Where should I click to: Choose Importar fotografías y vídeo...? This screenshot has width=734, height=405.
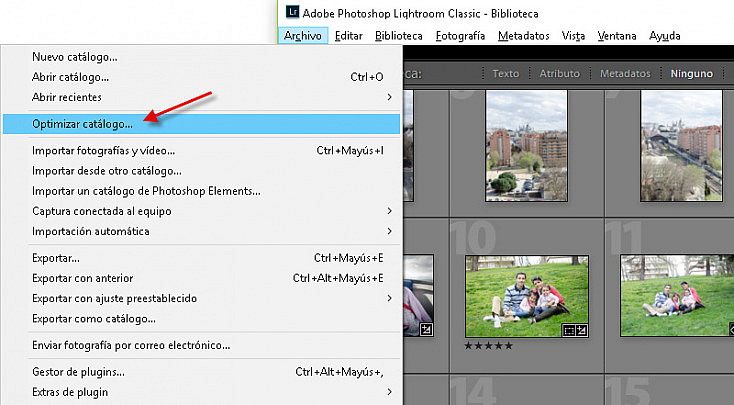tap(201, 151)
